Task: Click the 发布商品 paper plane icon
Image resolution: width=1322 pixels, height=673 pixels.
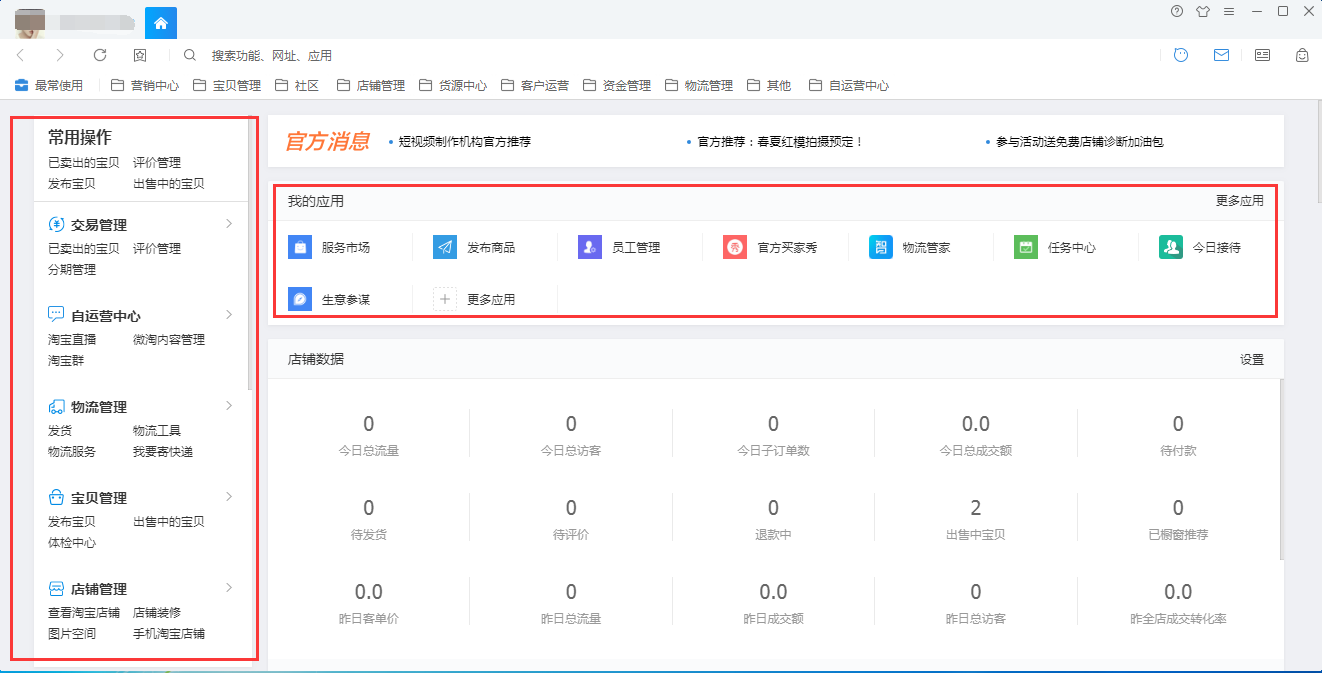Action: [445, 247]
